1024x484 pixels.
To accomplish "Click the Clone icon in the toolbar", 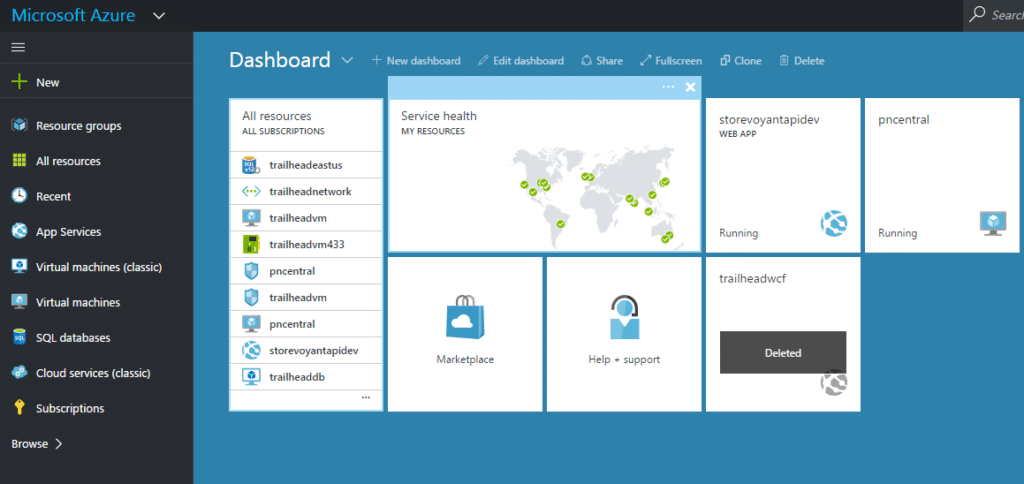I will point(724,61).
